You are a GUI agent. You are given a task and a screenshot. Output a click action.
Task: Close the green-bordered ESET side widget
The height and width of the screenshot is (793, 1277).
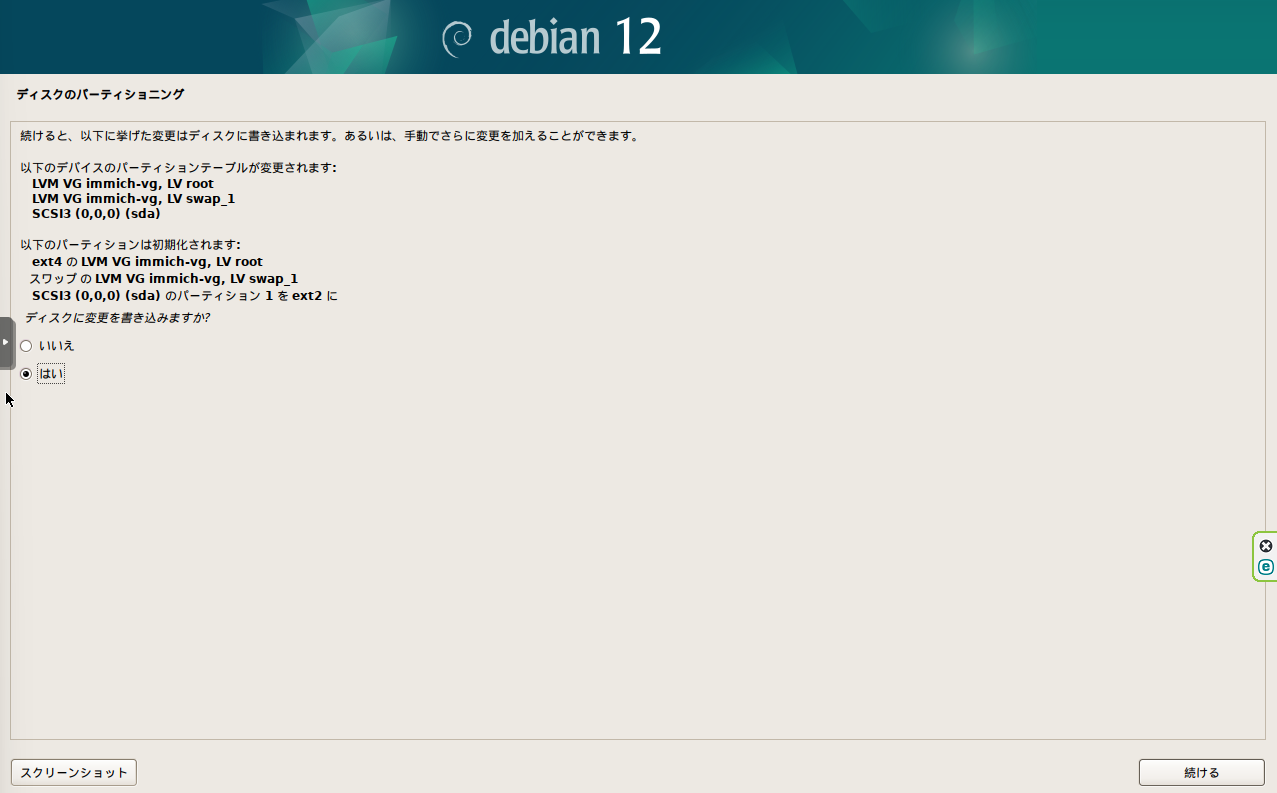point(1266,546)
